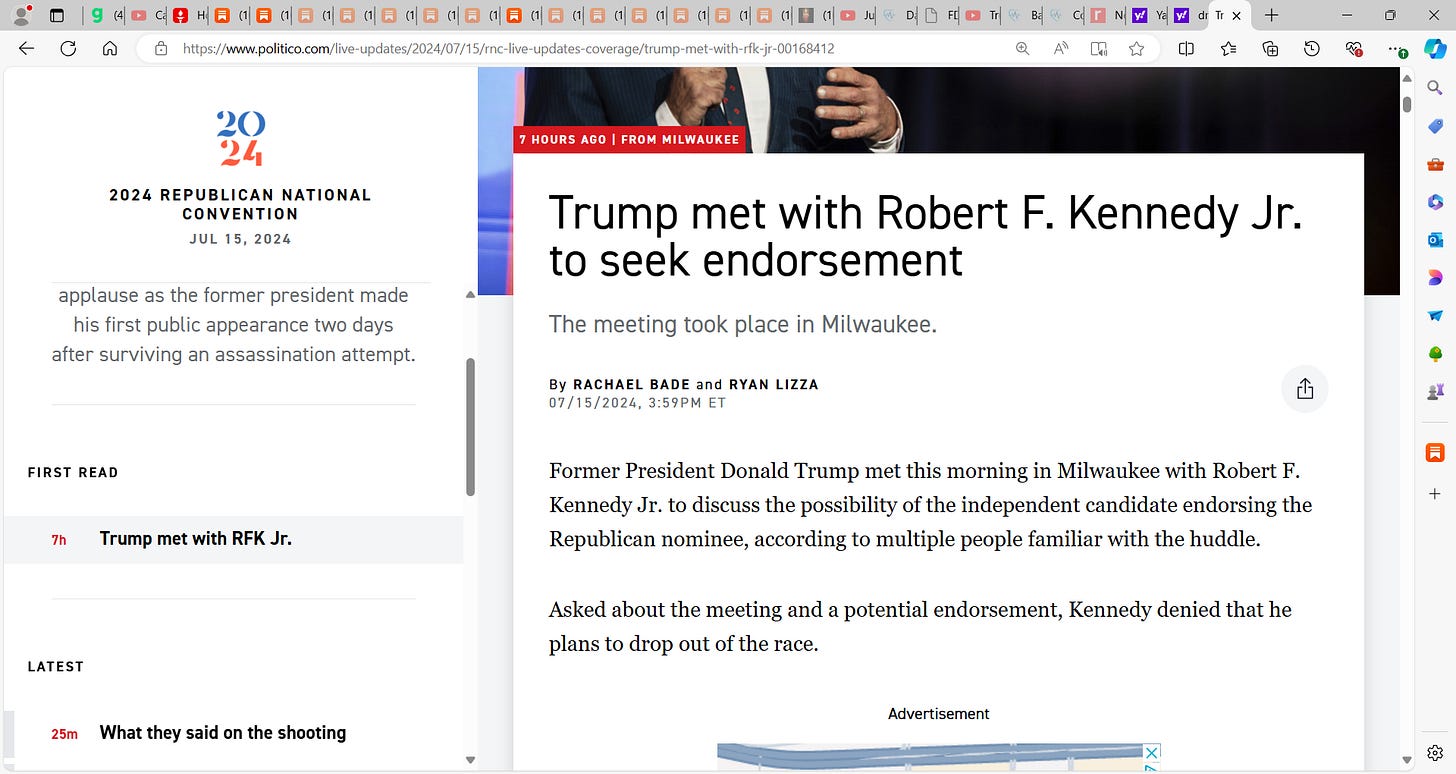The height and width of the screenshot is (774, 1456).
Task: Close the advertisement via X icon
Action: coord(1152,752)
